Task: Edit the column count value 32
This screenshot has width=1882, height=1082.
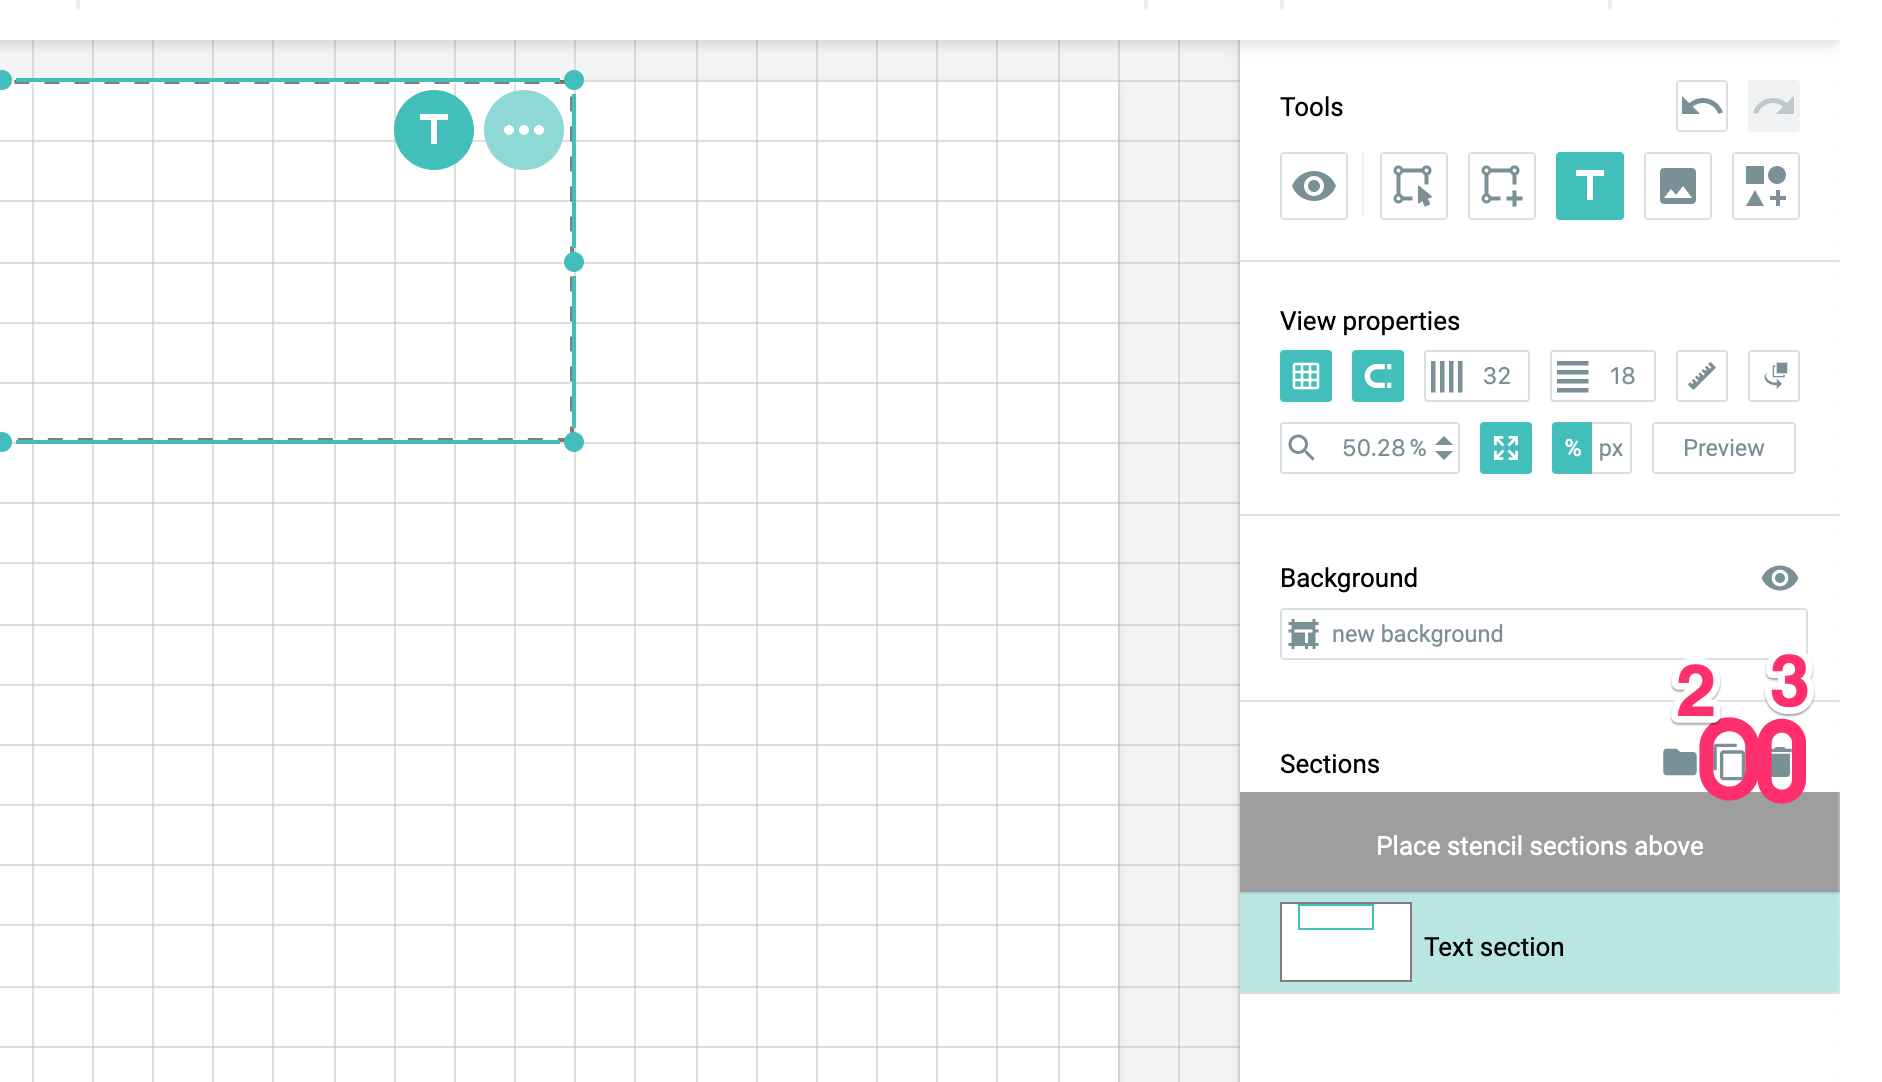Action: [x=1476, y=376]
